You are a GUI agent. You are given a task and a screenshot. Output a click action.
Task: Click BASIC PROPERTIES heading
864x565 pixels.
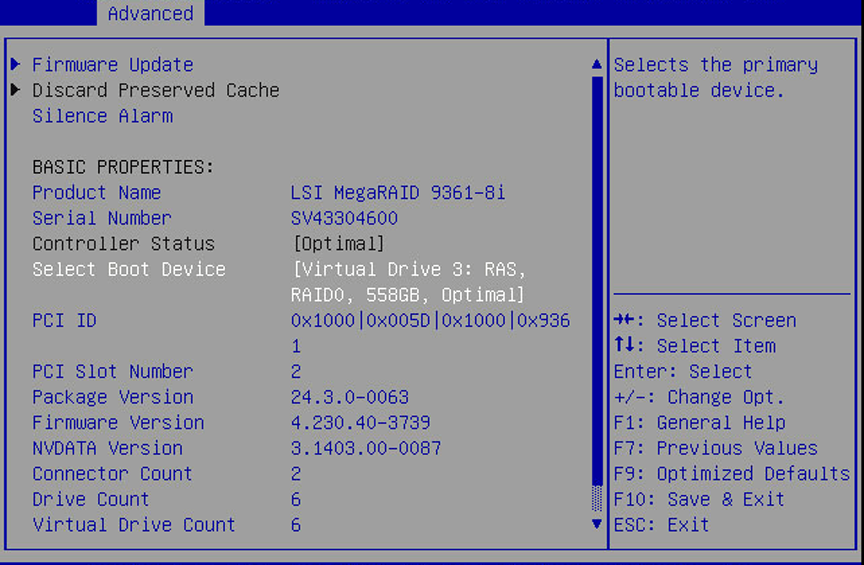pos(123,166)
